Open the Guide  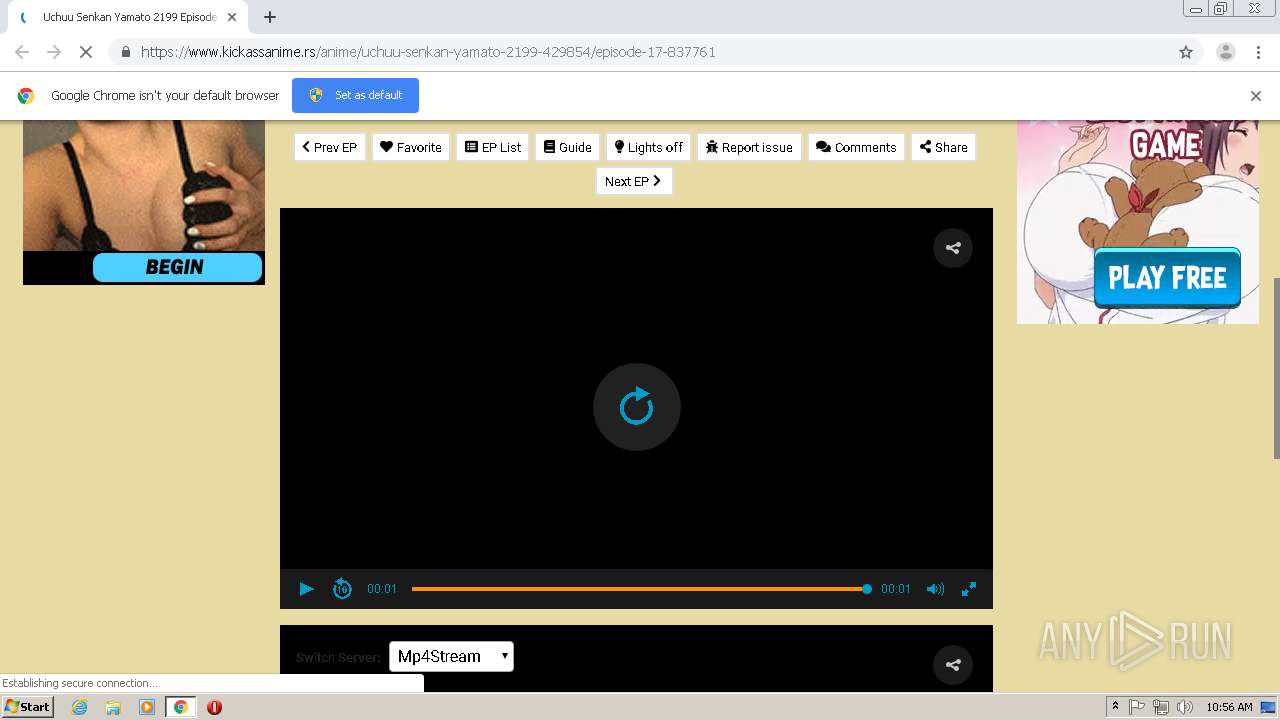click(x=567, y=147)
